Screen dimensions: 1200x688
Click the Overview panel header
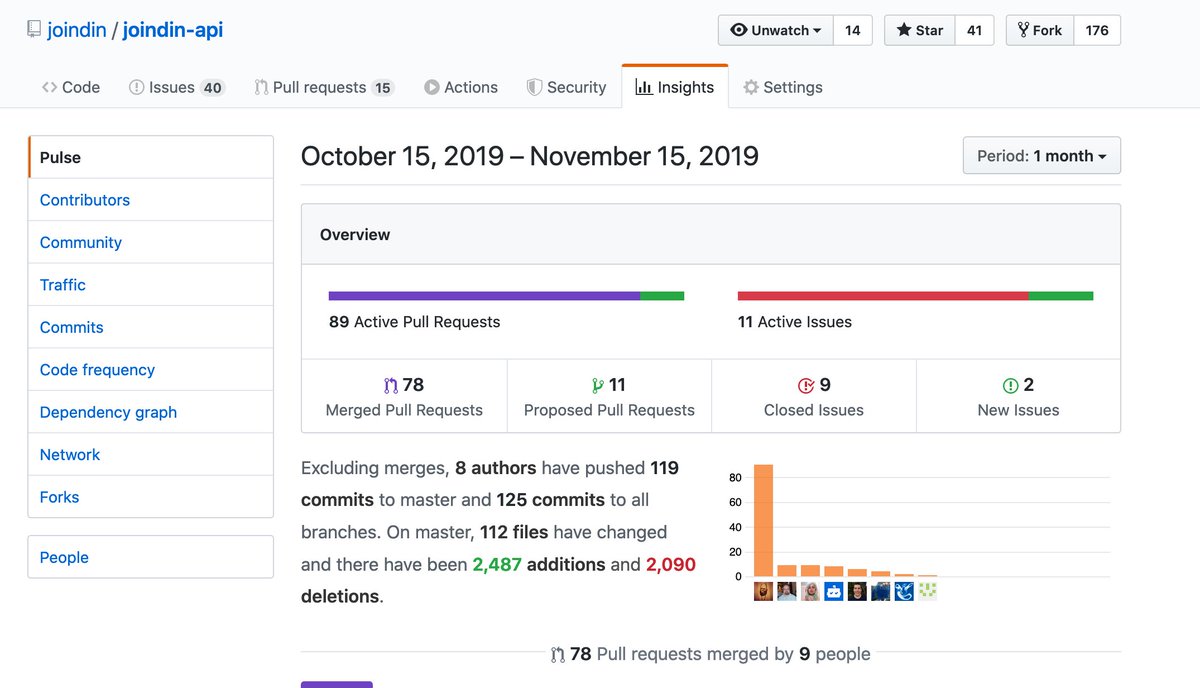click(711, 235)
